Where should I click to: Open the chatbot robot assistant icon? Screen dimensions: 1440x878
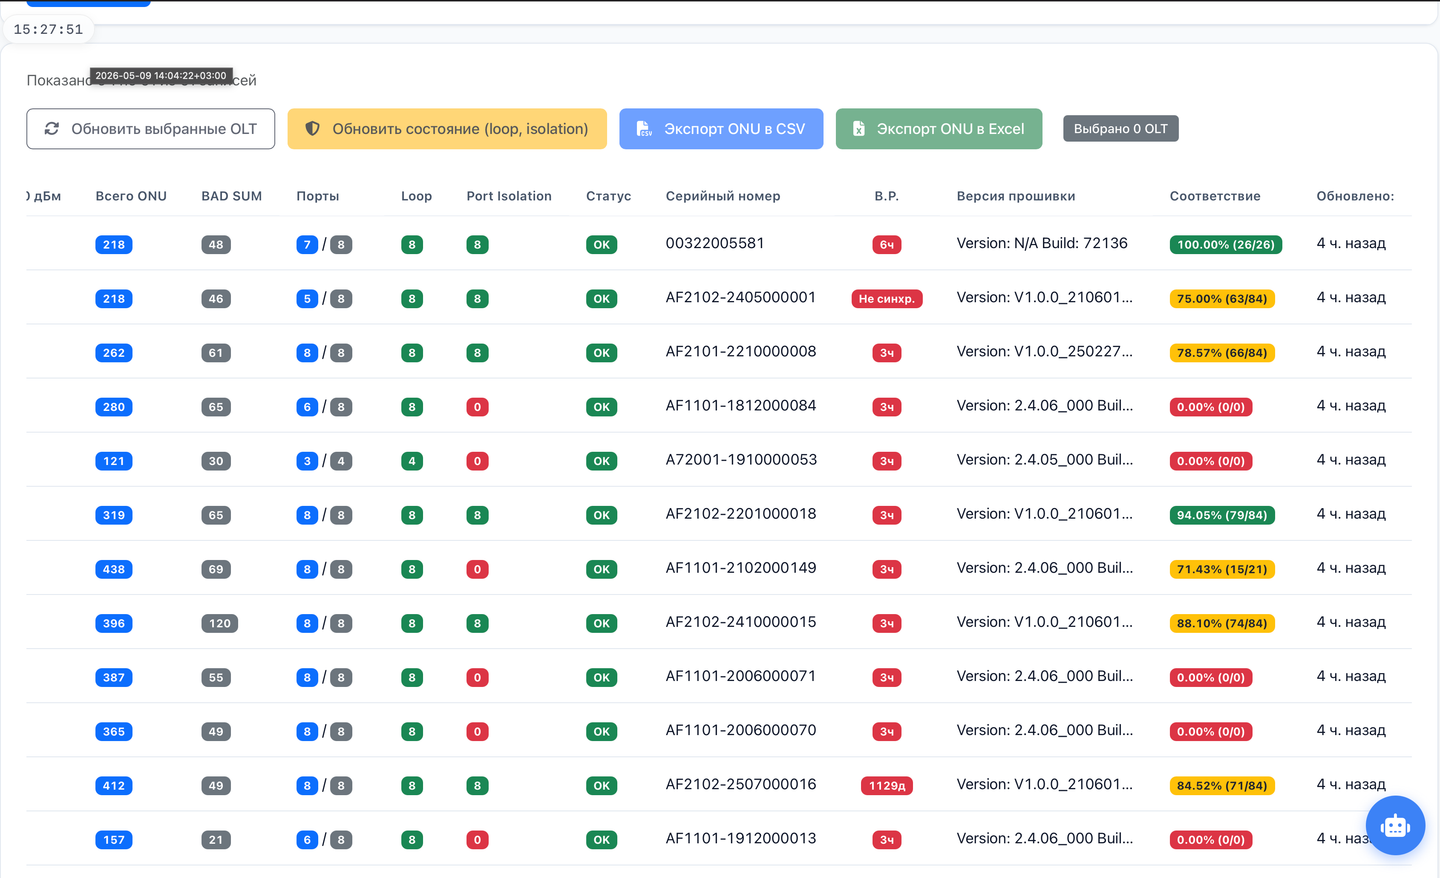[x=1395, y=825]
